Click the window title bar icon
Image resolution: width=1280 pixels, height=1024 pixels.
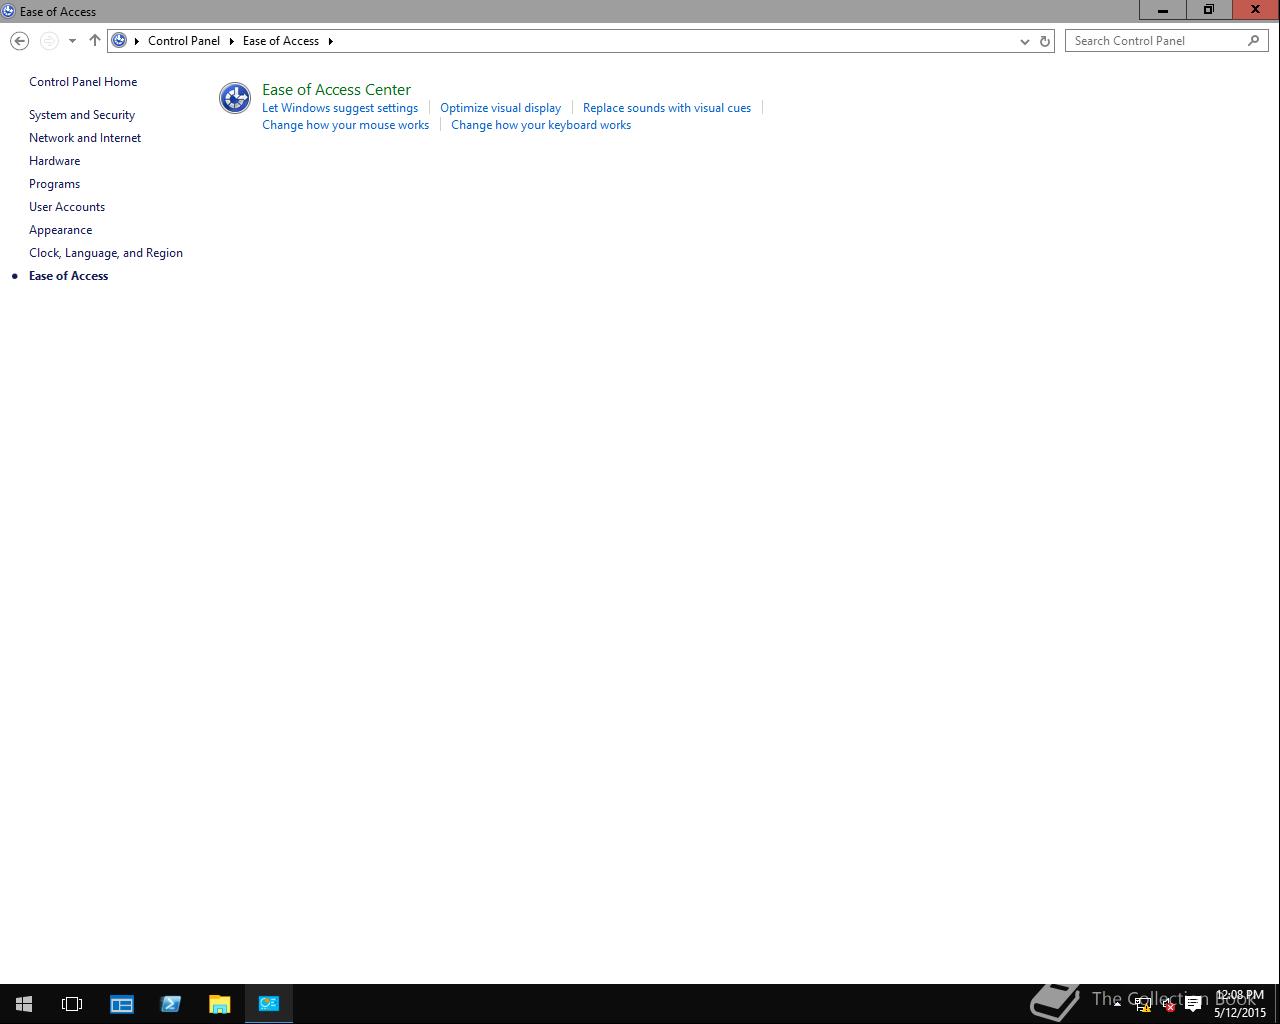(8, 11)
